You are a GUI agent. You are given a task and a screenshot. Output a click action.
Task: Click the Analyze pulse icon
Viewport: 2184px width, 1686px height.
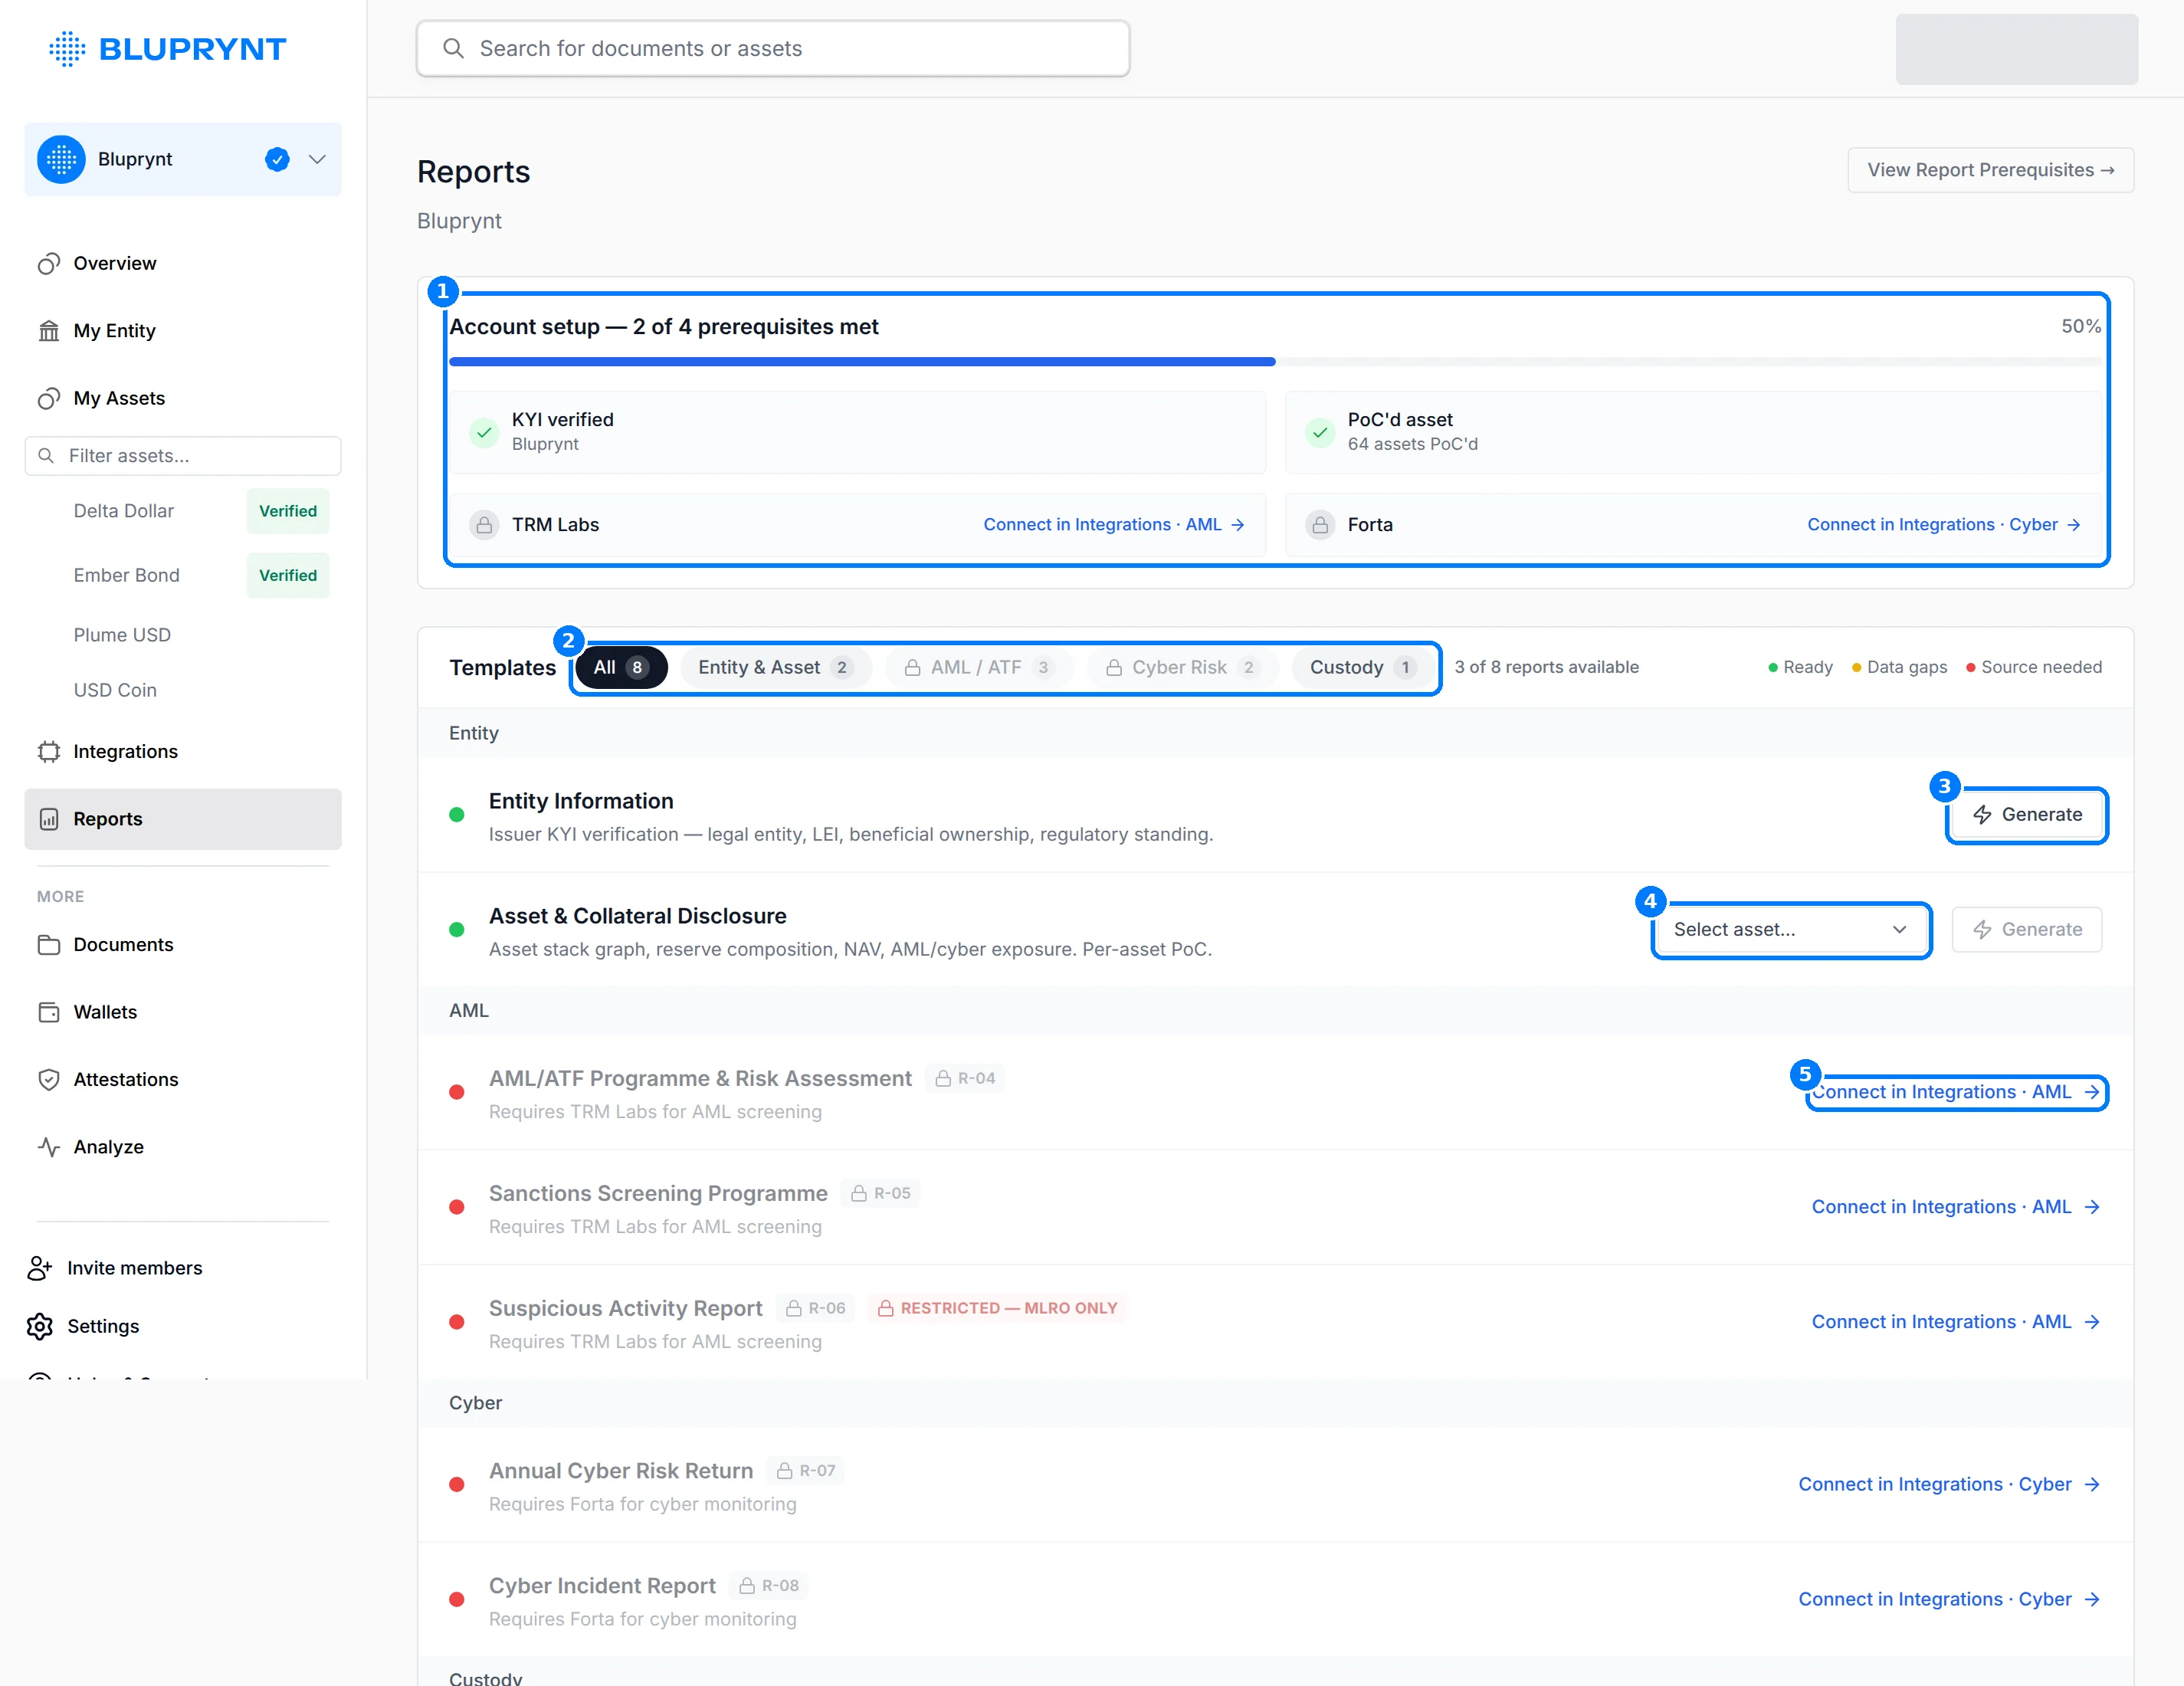point(49,1147)
